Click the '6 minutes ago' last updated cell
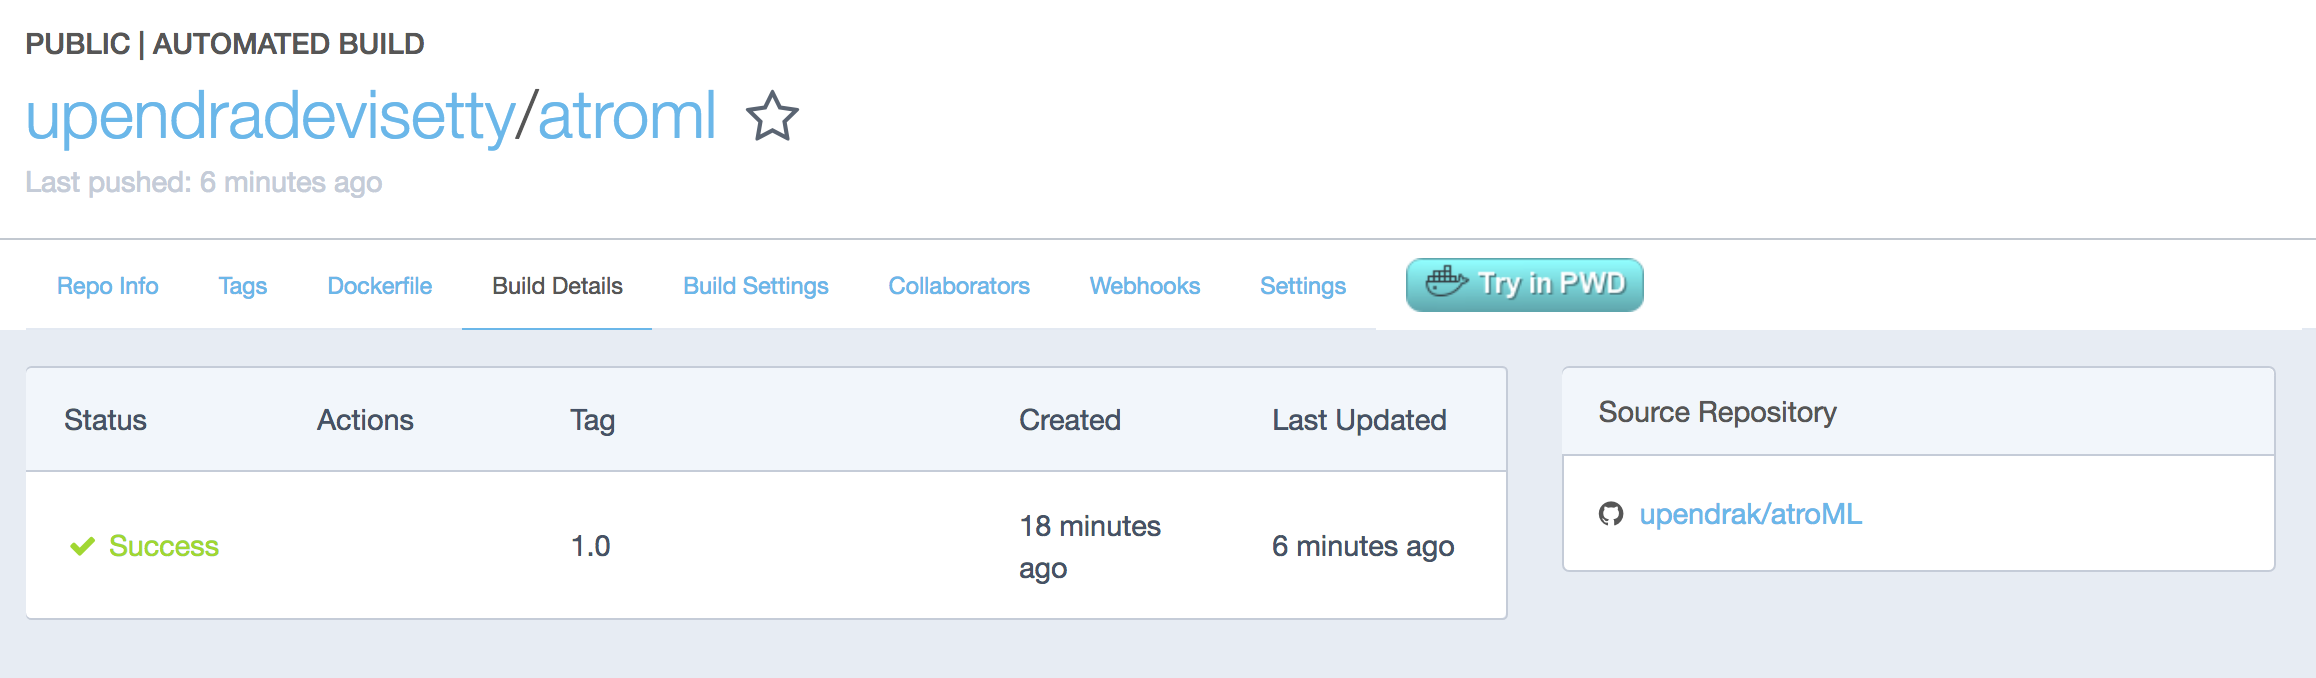 (x=1363, y=546)
